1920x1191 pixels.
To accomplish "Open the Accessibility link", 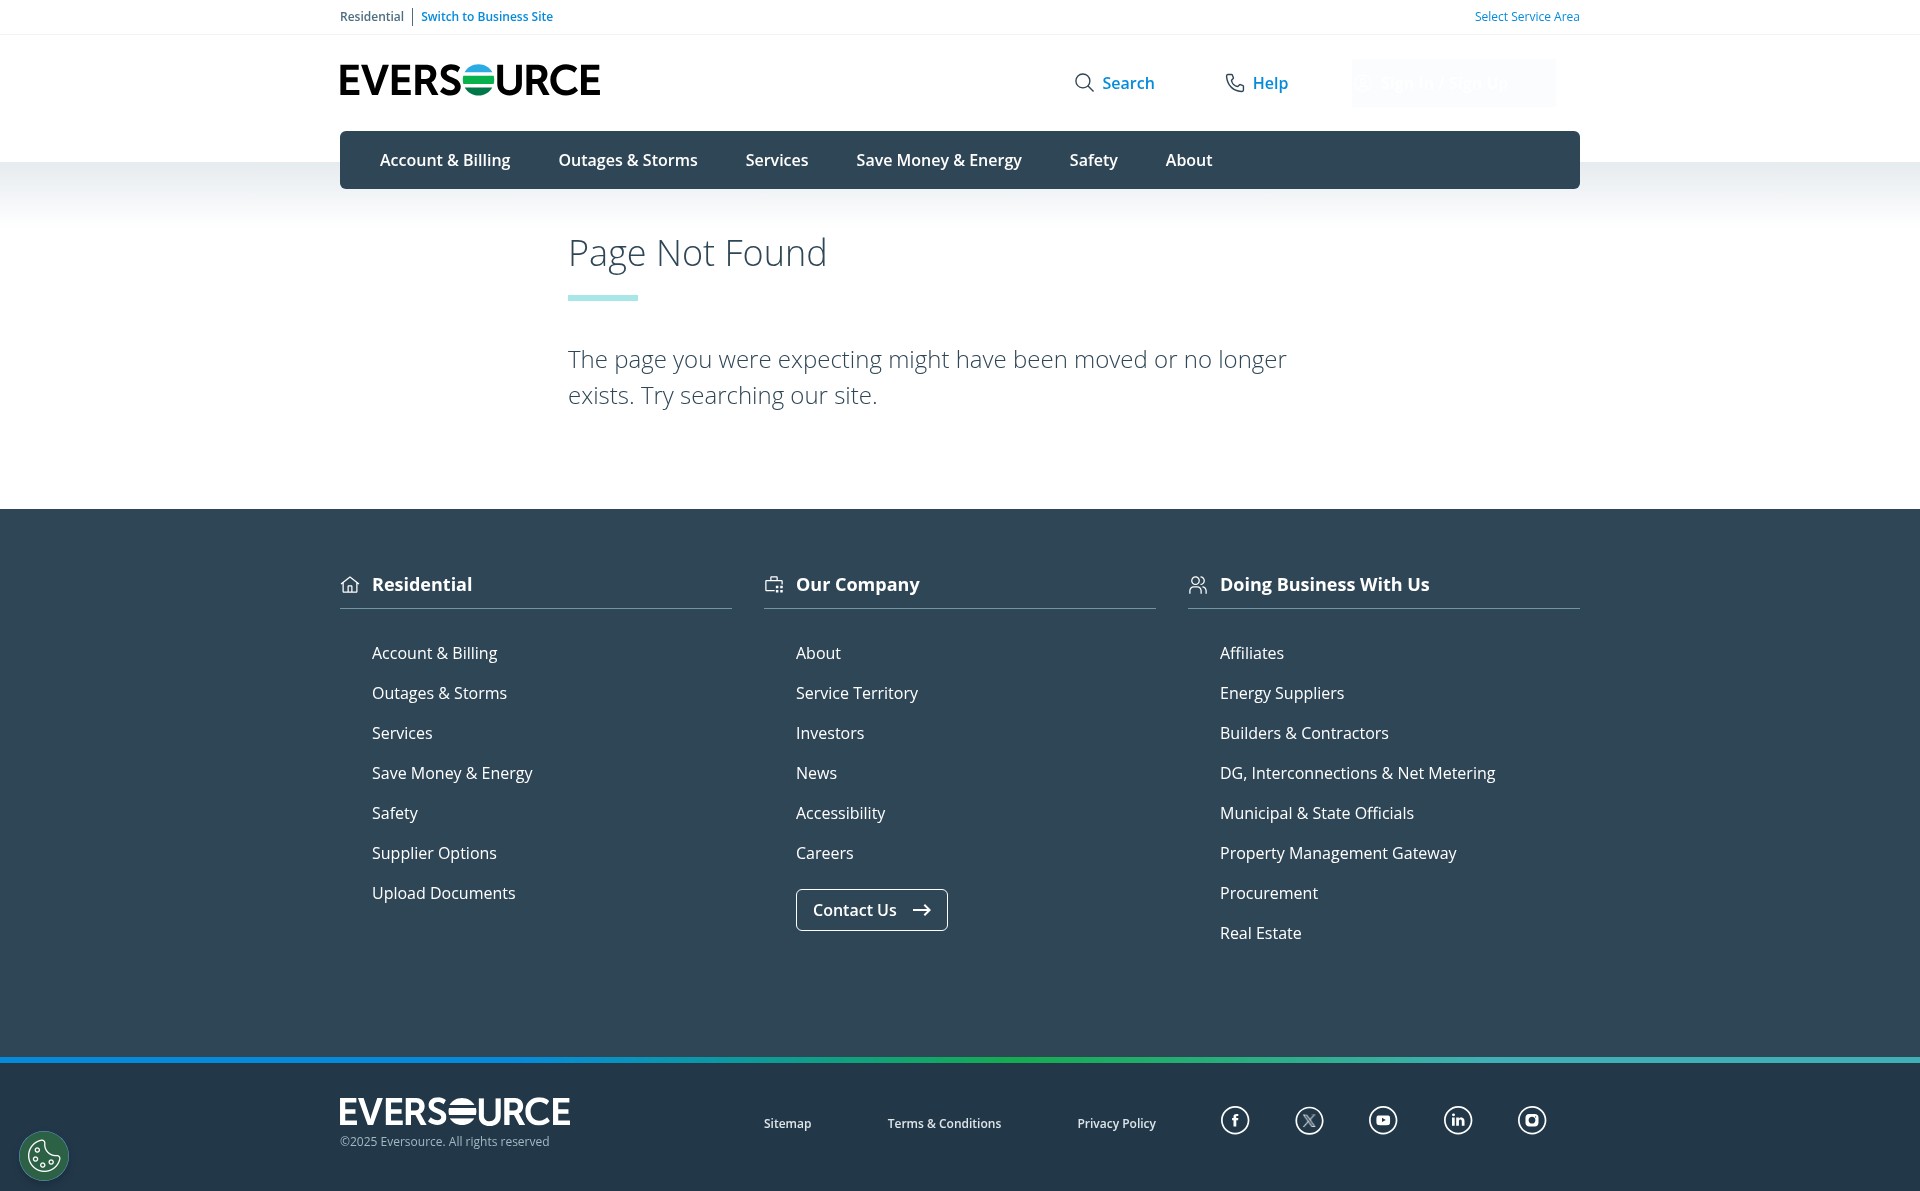I will coord(840,813).
